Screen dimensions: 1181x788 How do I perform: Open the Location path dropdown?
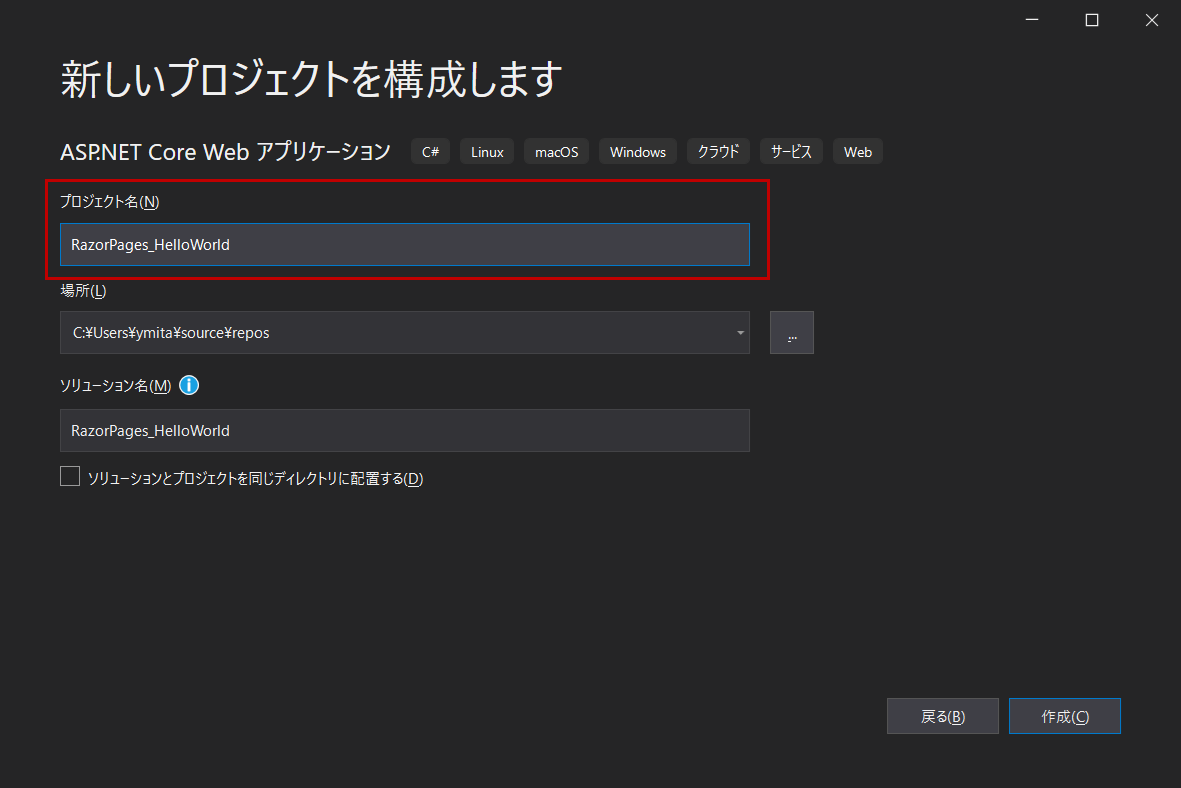[740, 332]
